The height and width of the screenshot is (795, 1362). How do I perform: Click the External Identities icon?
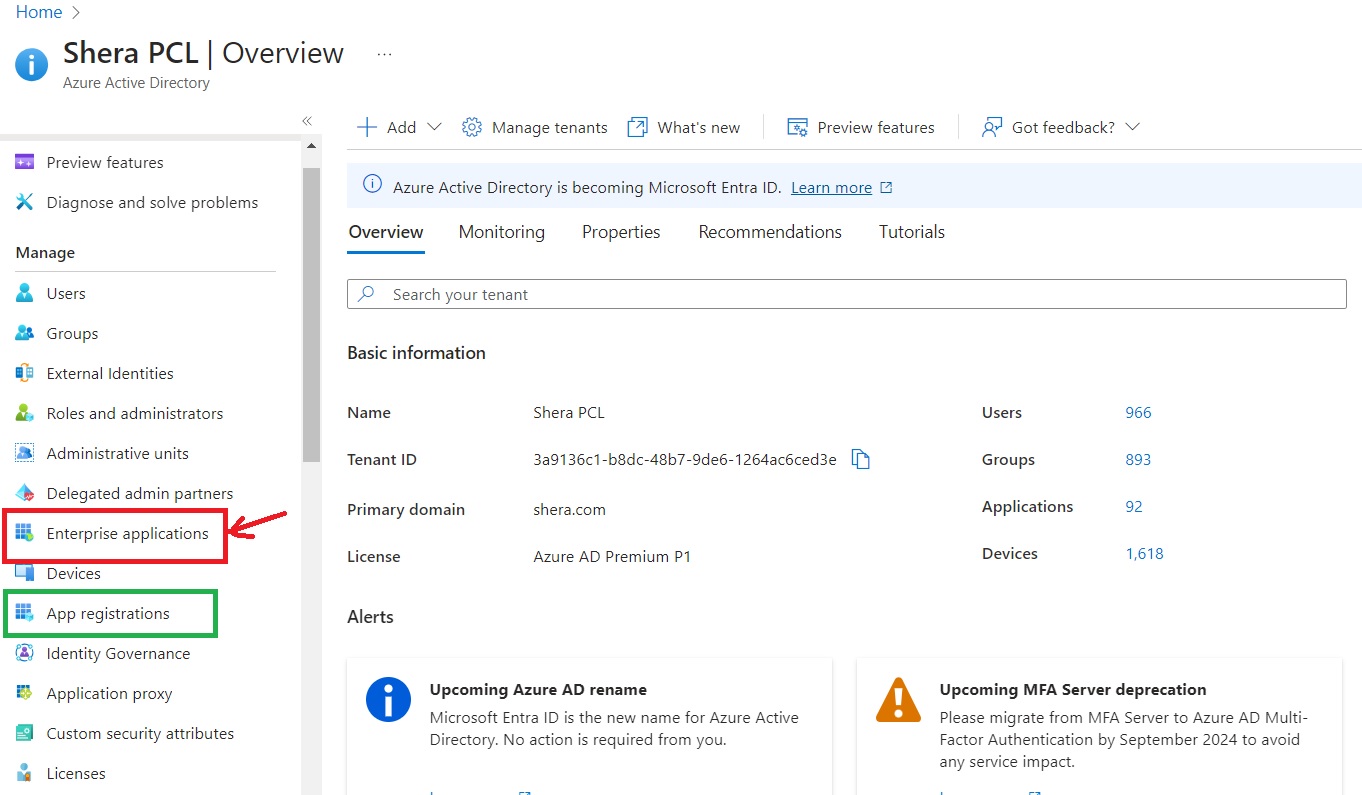click(x=25, y=373)
